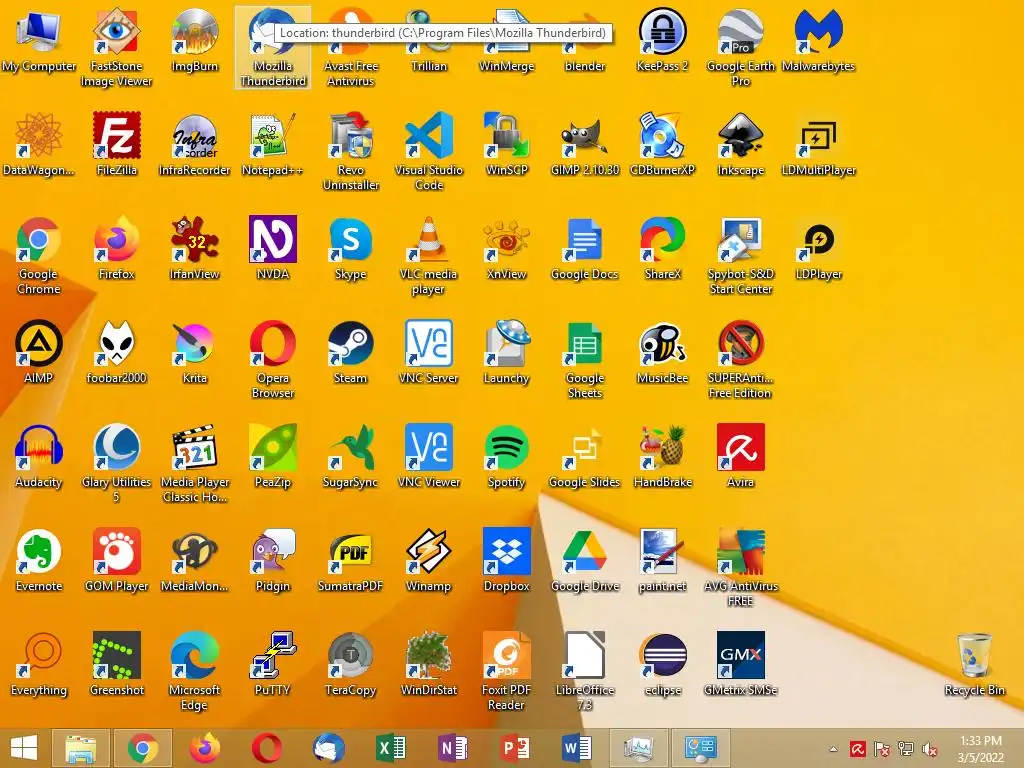1024x768 pixels.
Task: Open File Explorer from the taskbar
Action: point(80,748)
